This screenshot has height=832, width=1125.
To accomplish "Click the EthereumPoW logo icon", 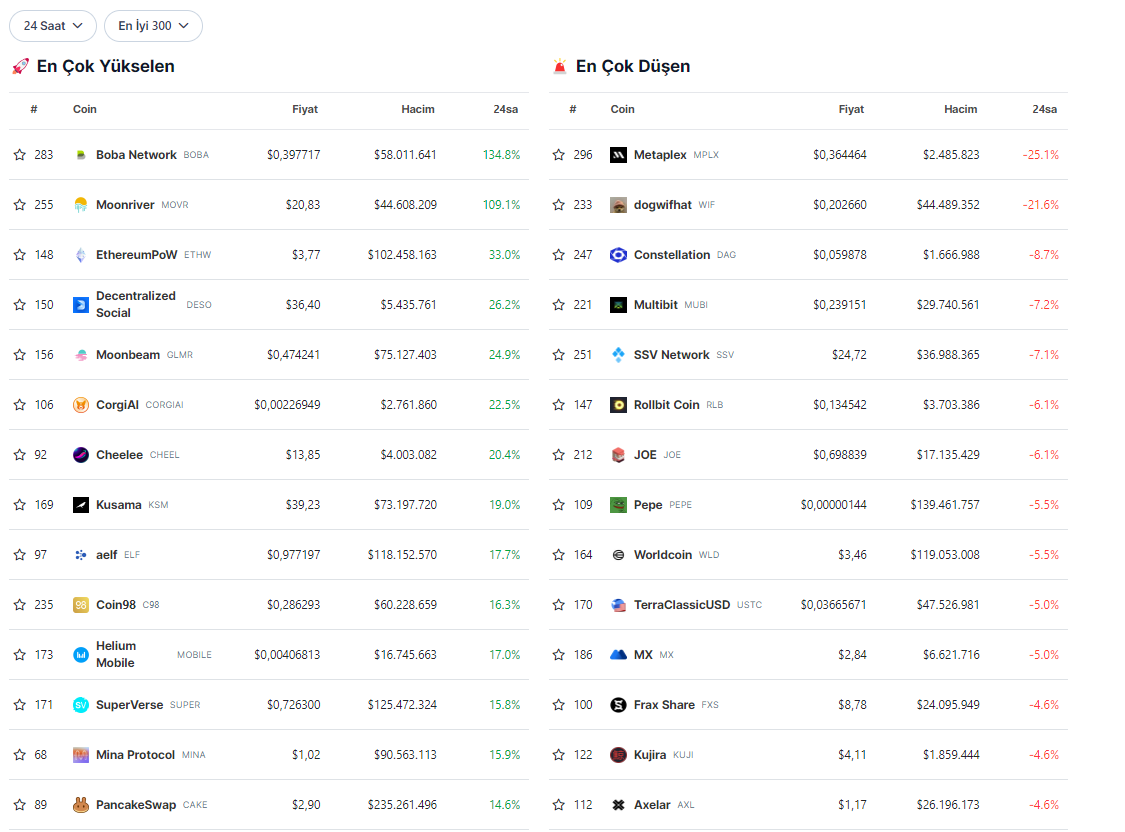I will pyautogui.click(x=81, y=255).
